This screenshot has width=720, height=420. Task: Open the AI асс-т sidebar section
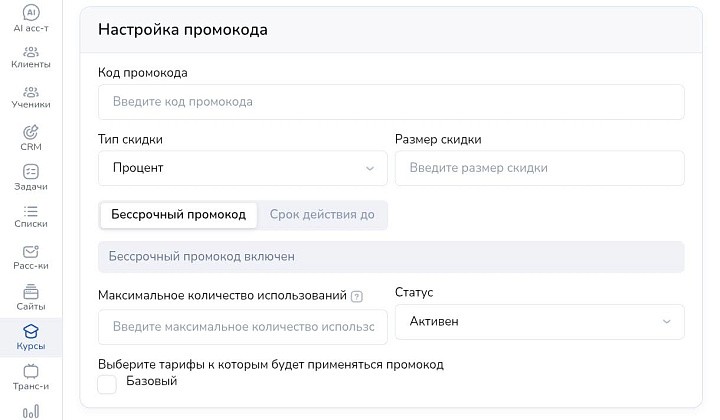[x=31, y=18]
